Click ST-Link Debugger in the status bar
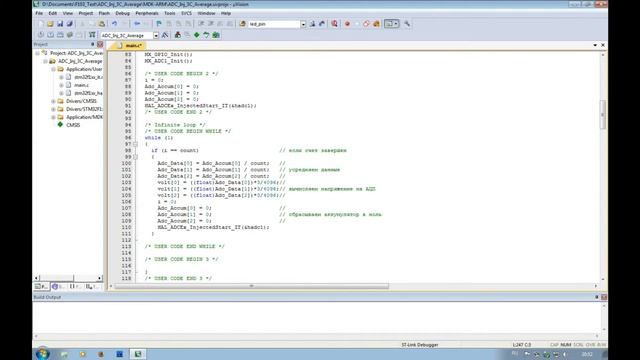Viewport: 640px width, 360px height. (x=420, y=345)
